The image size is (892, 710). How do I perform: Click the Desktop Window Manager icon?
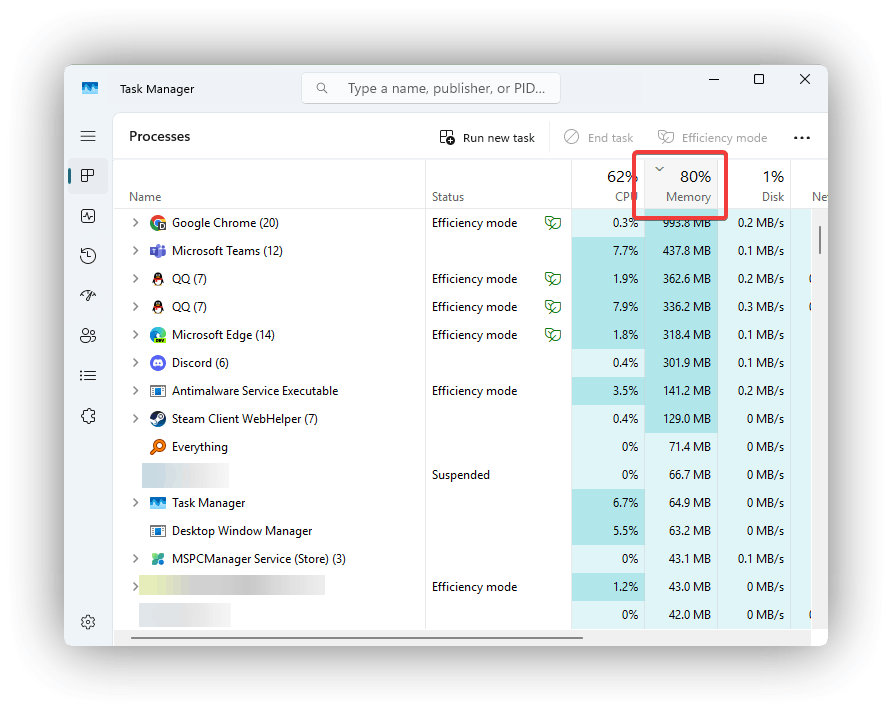(x=158, y=531)
